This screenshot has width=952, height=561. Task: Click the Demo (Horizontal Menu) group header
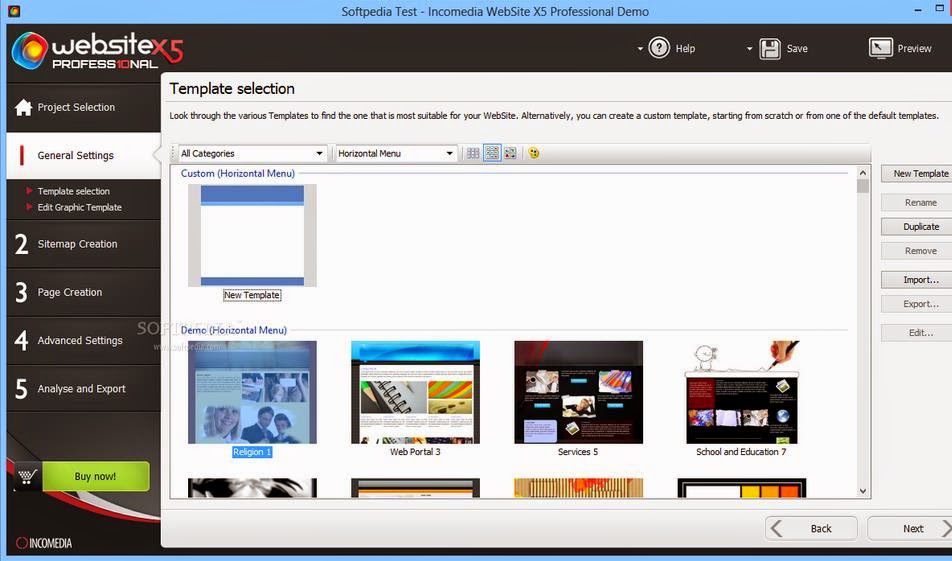(234, 330)
